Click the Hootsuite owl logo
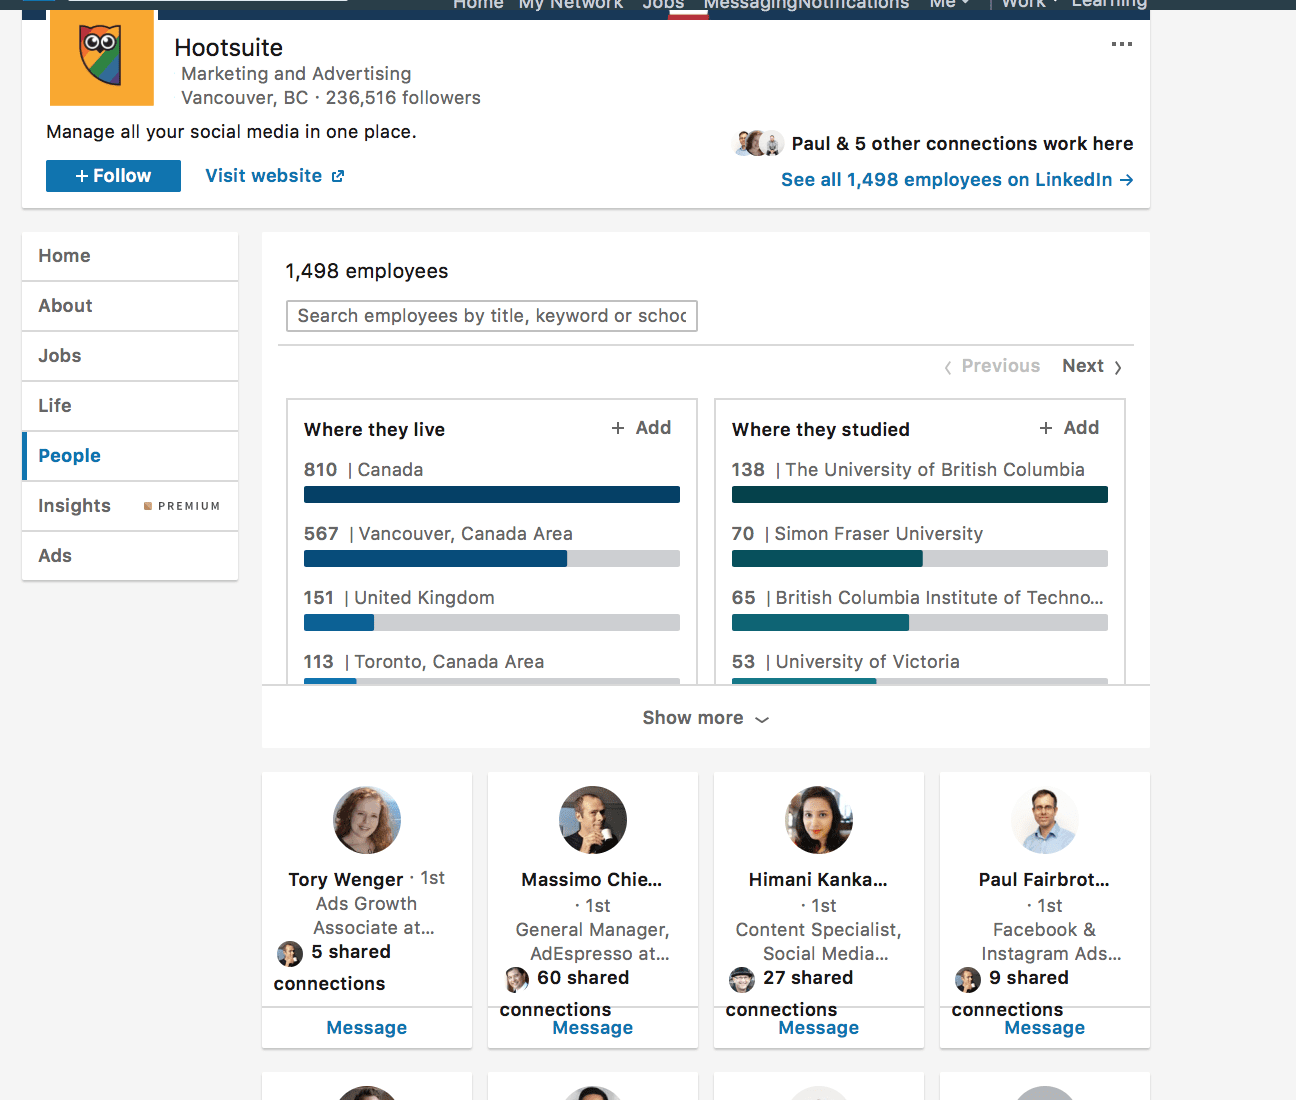1296x1100 pixels. coord(102,58)
